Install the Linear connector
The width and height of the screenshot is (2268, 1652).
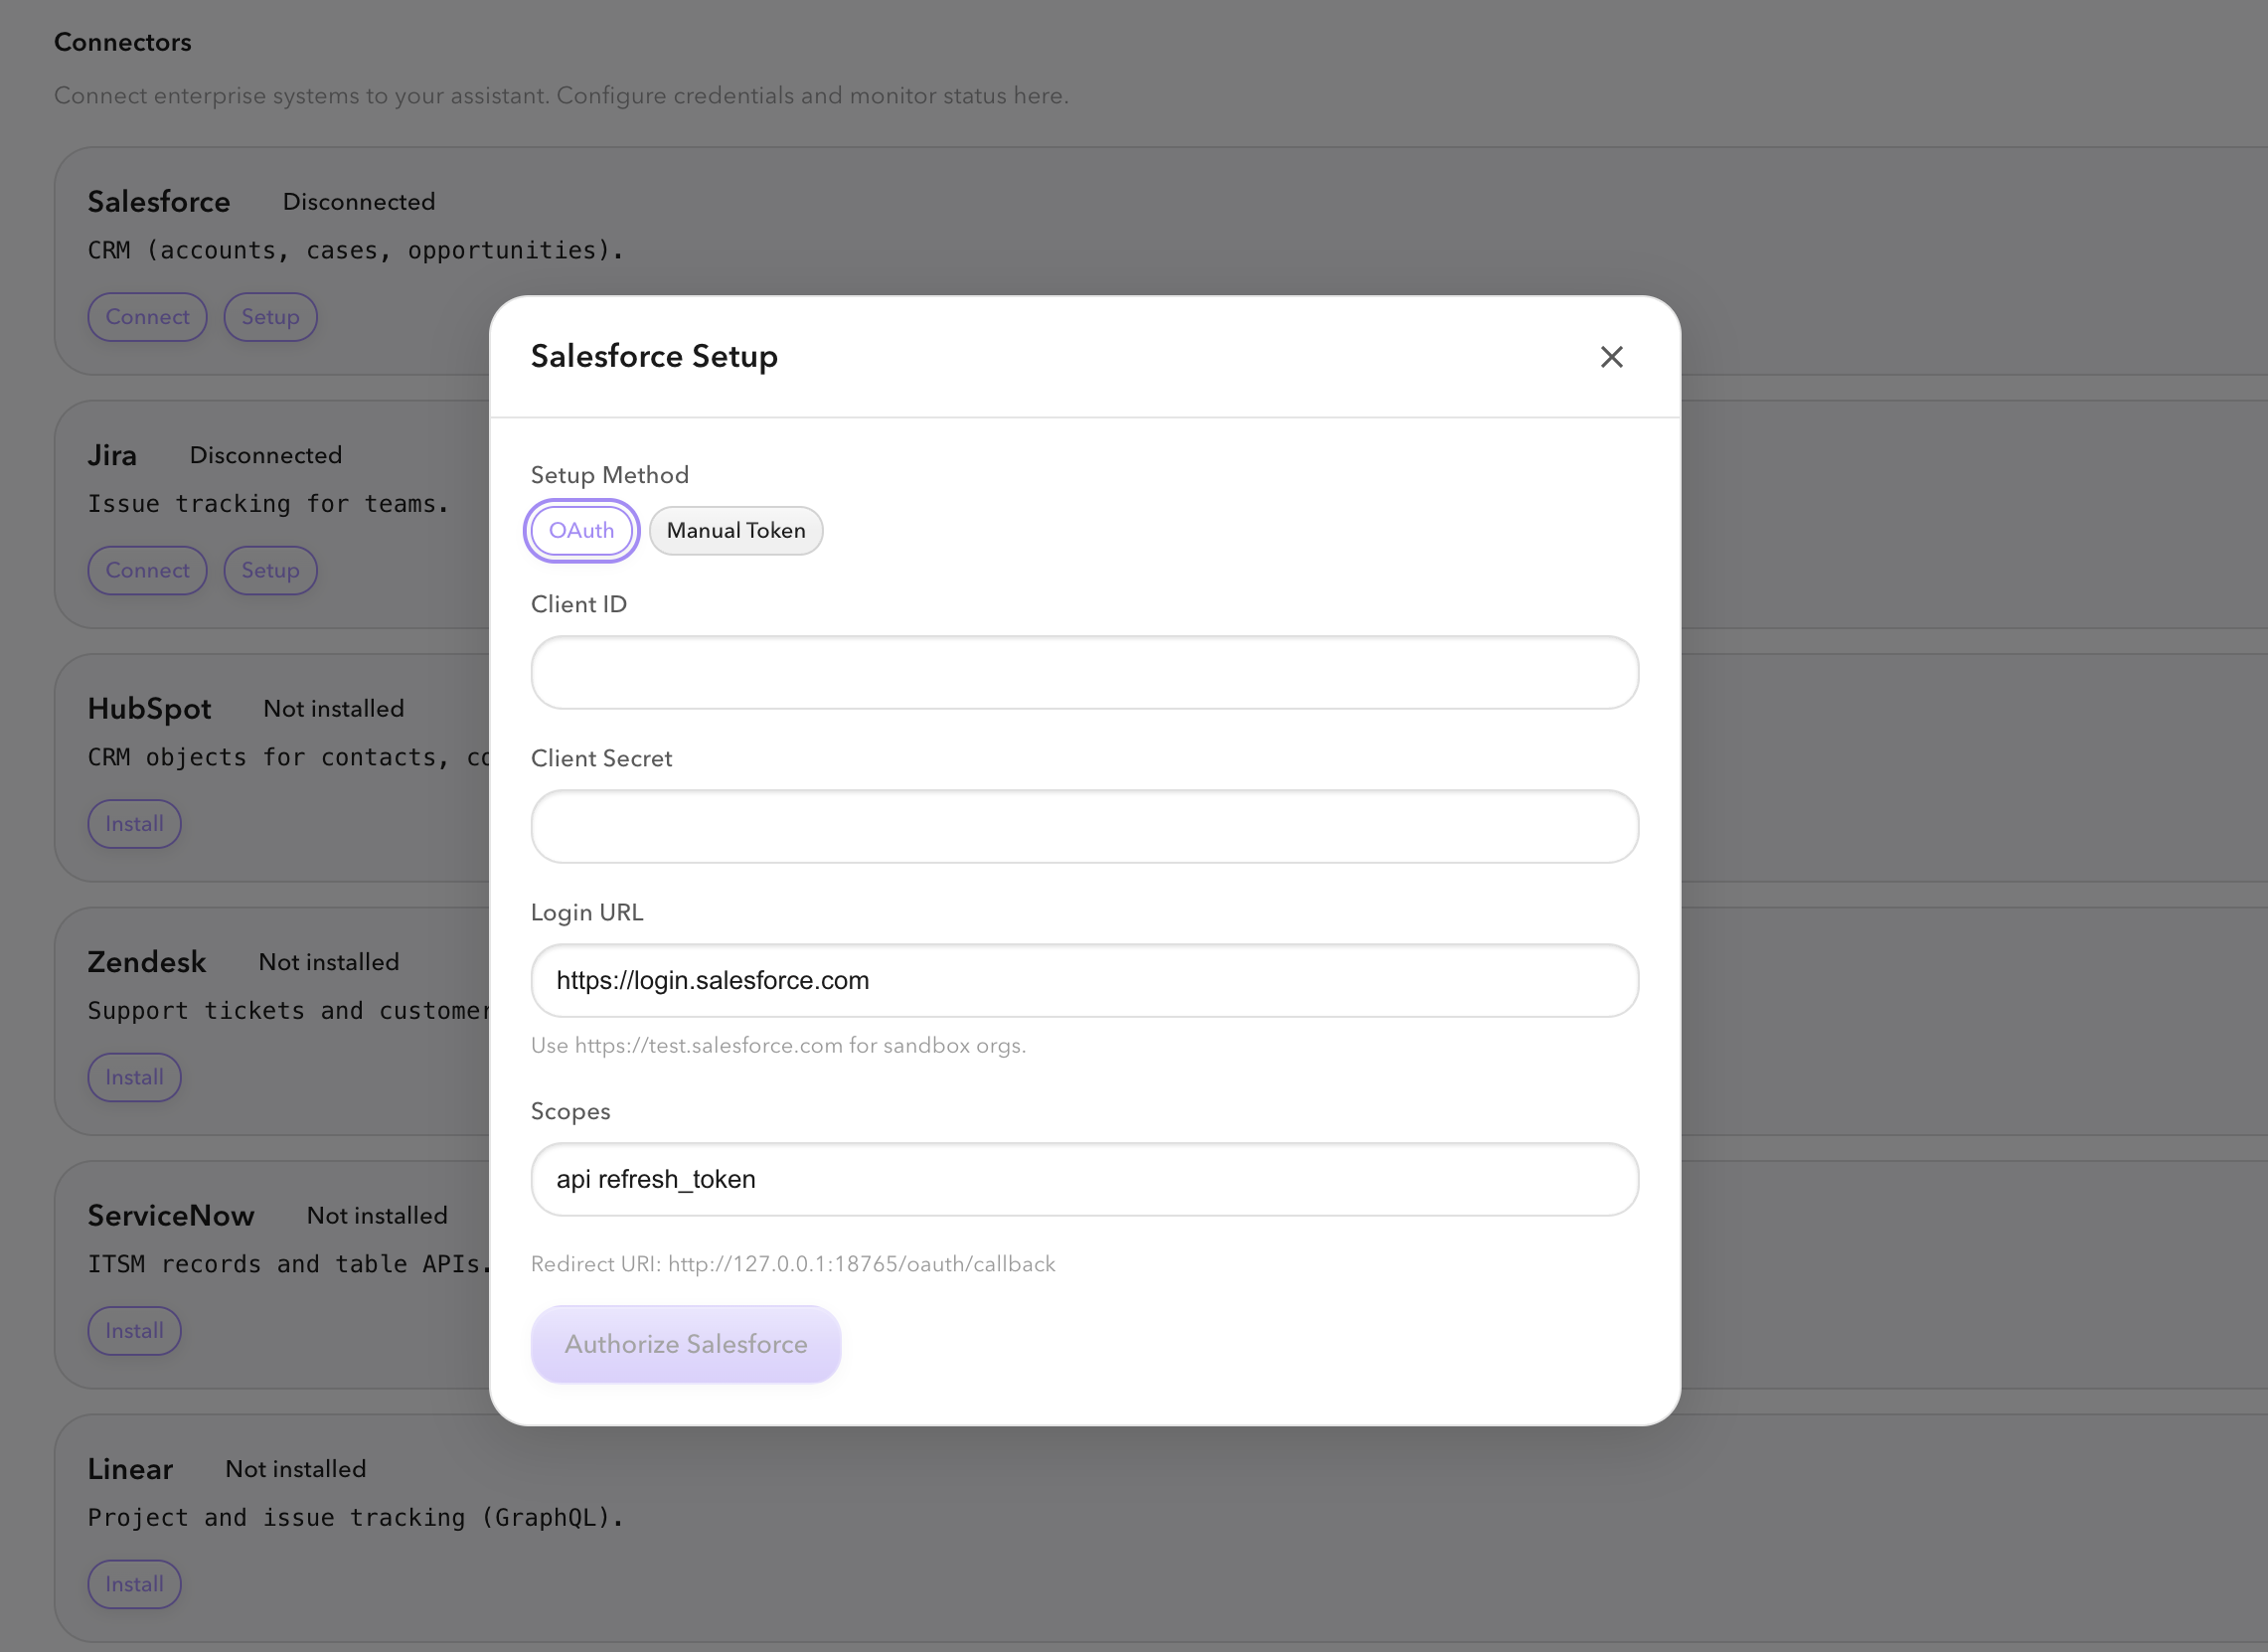point(134,1584)
